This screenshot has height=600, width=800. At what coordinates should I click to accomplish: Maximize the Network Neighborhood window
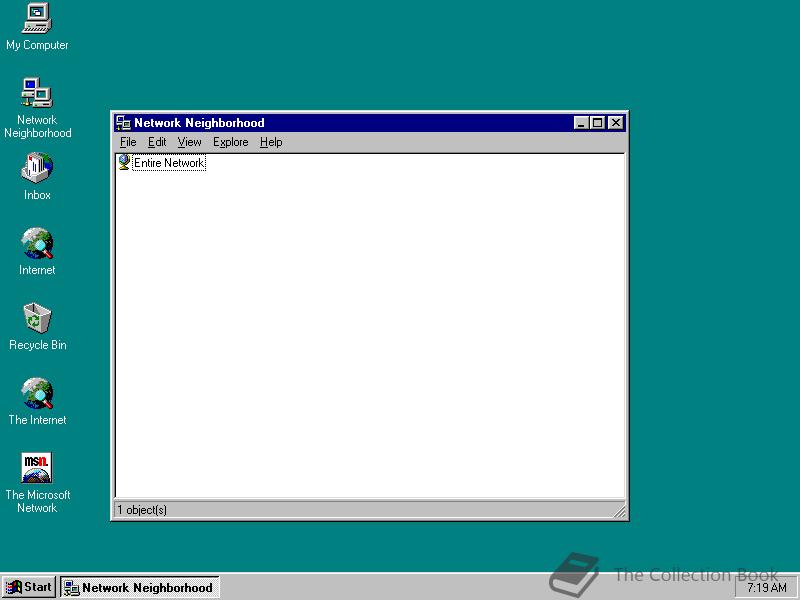pyautogui.click(x=597, y=123)
